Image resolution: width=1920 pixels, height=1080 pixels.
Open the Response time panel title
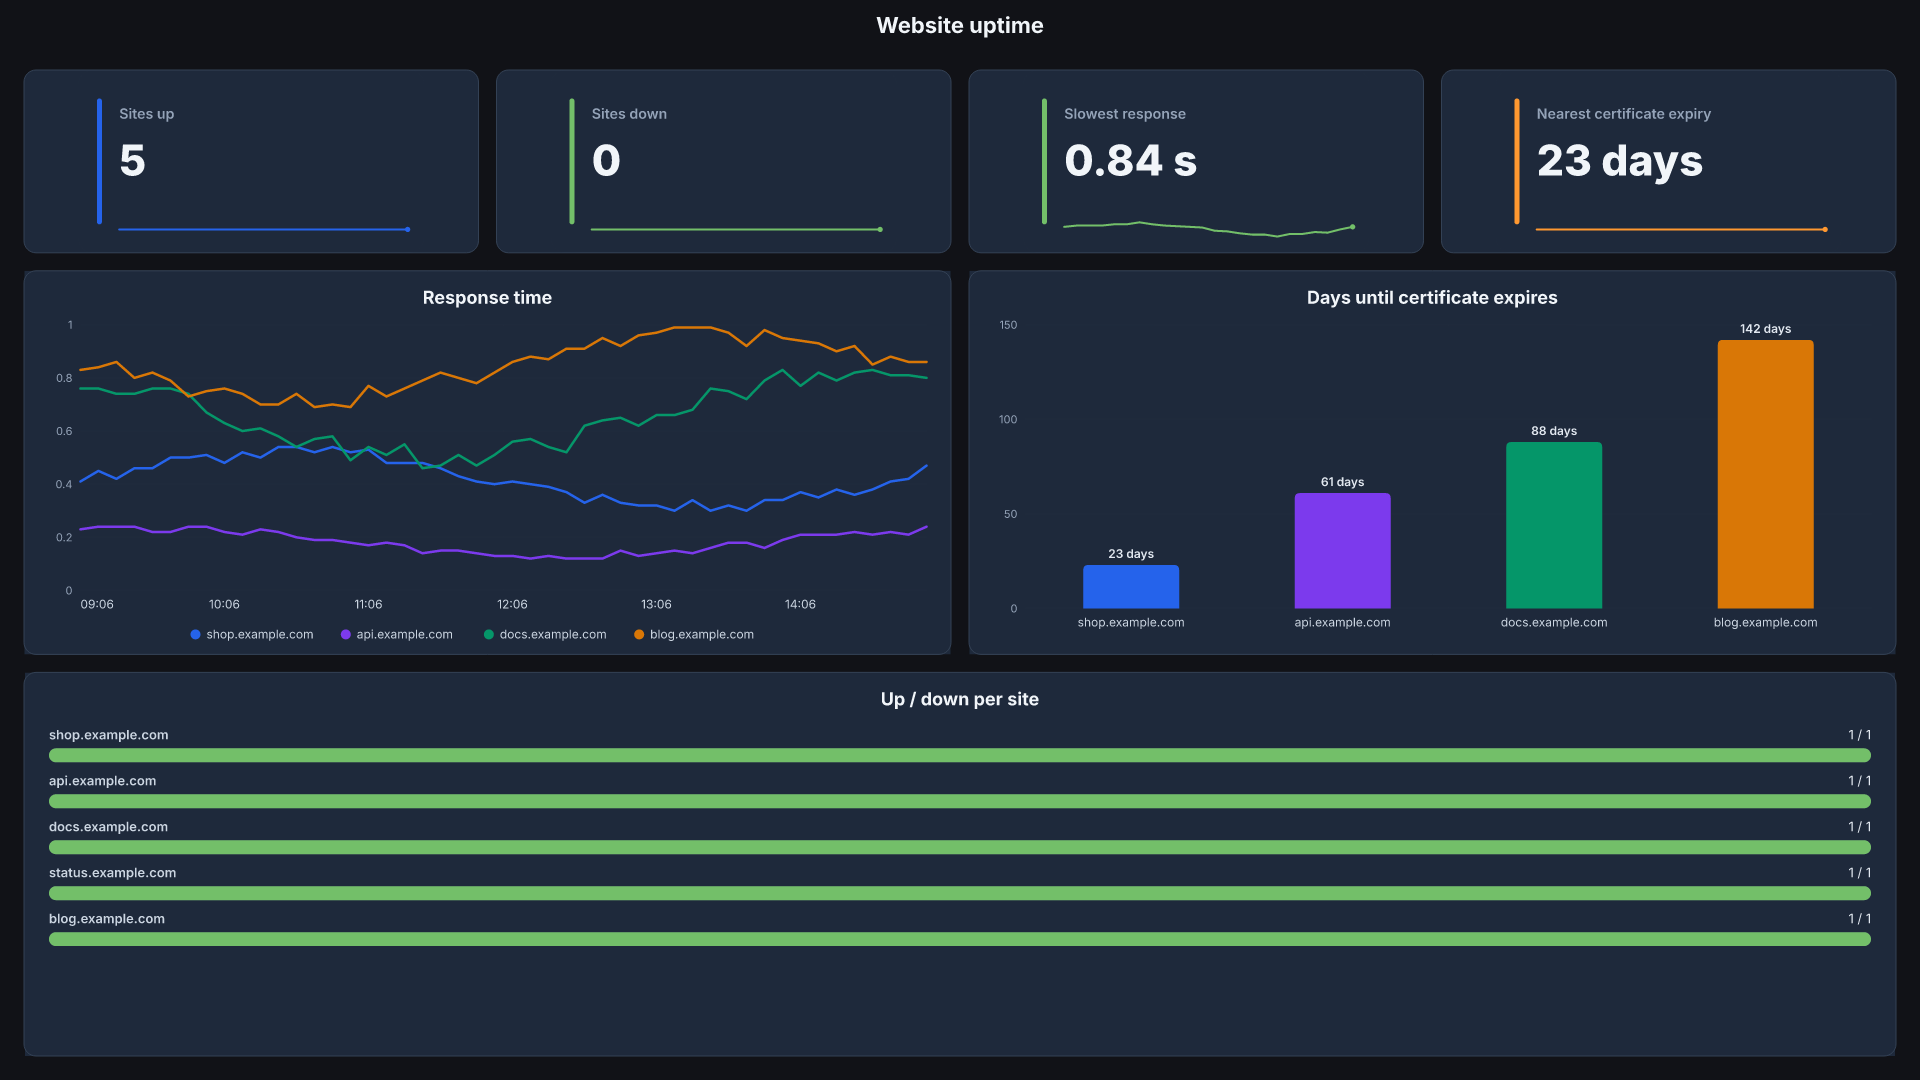pos(487,297)
